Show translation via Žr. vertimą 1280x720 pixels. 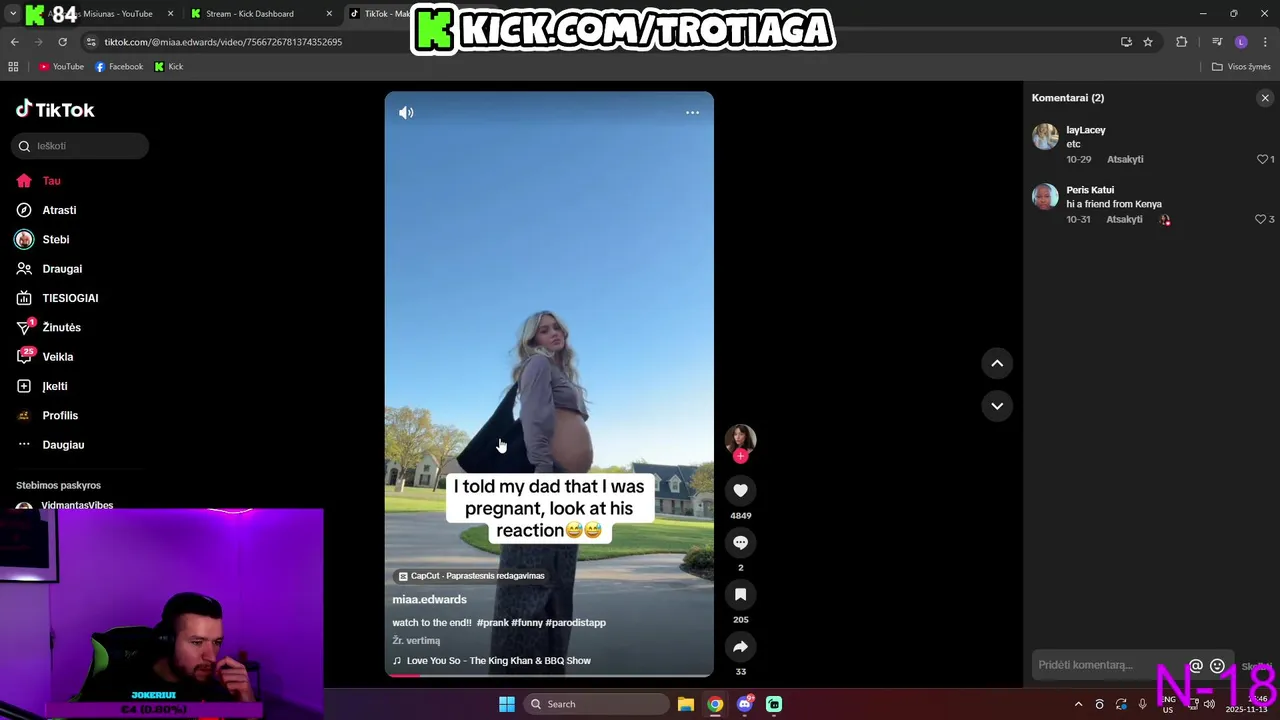tap(416, 640)
